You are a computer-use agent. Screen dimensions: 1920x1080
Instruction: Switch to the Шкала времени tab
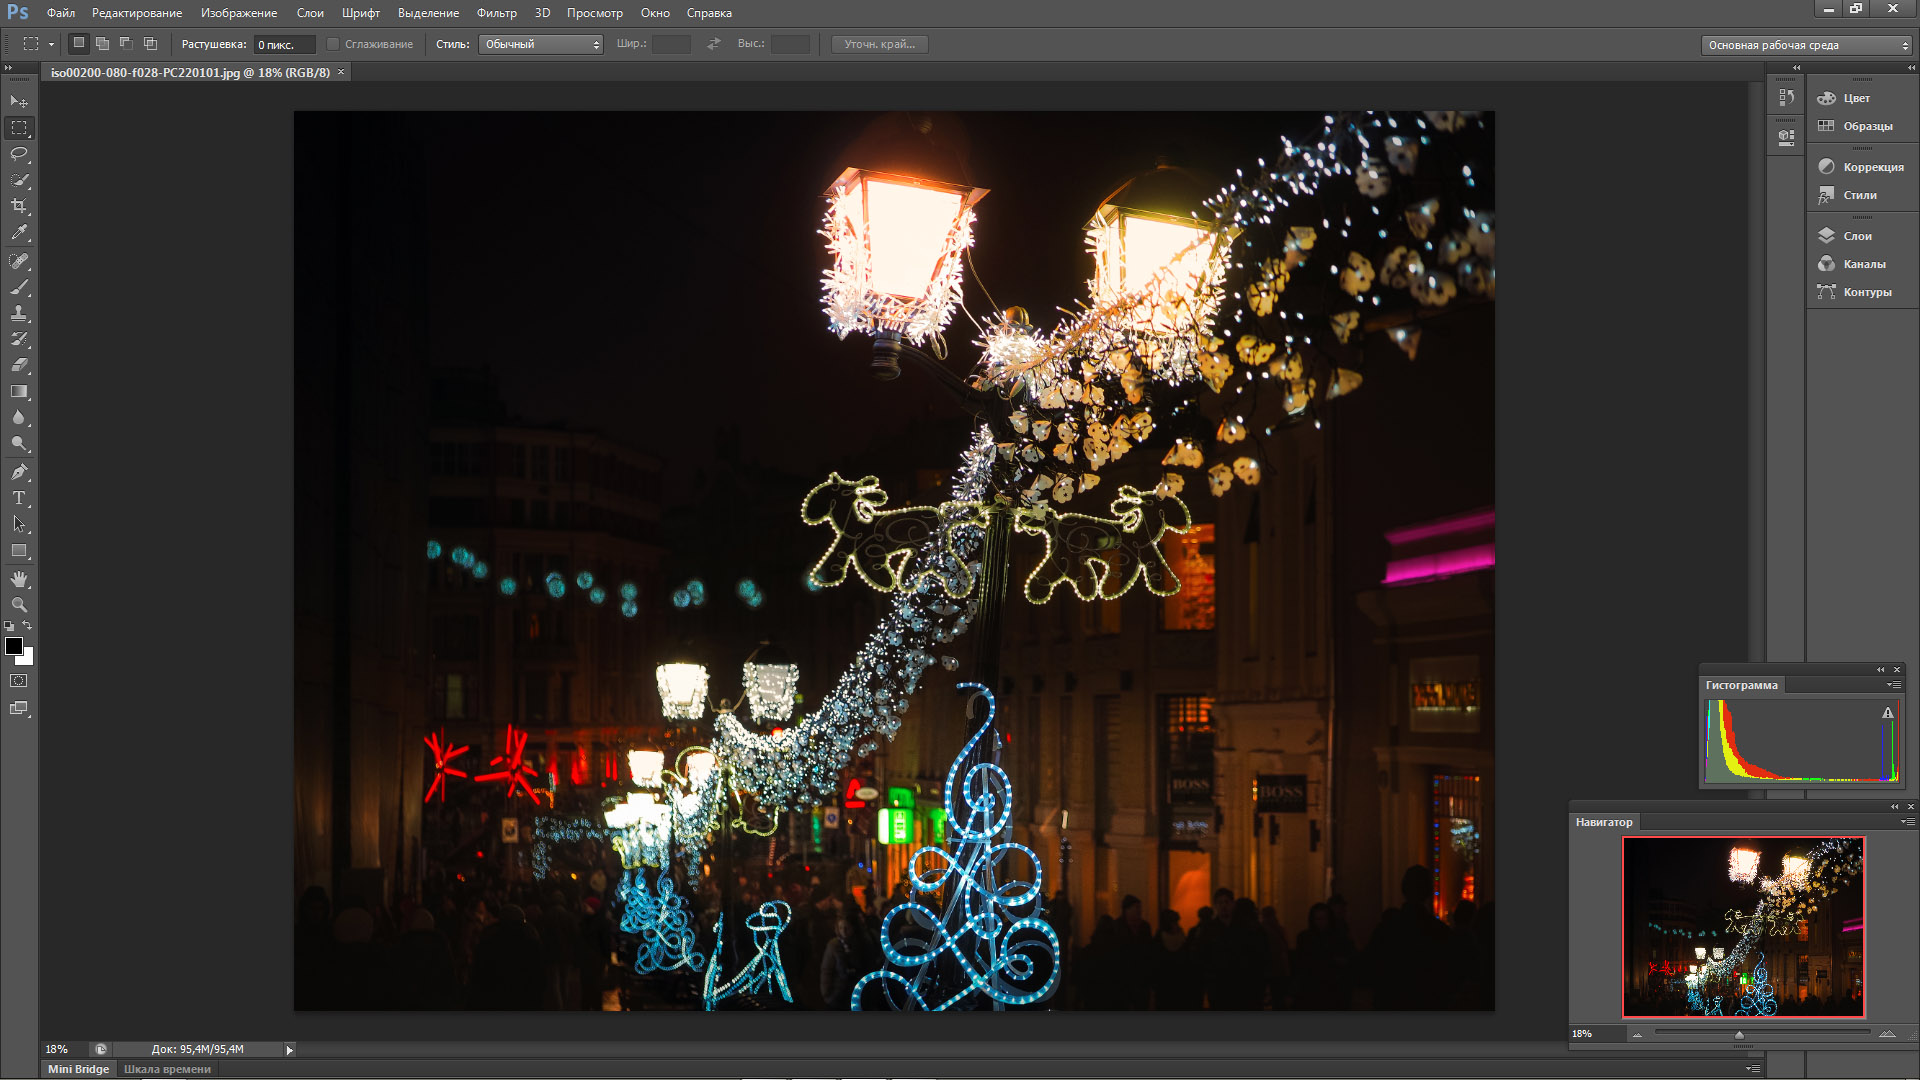pyautogui.click(x=167, y=1069)
